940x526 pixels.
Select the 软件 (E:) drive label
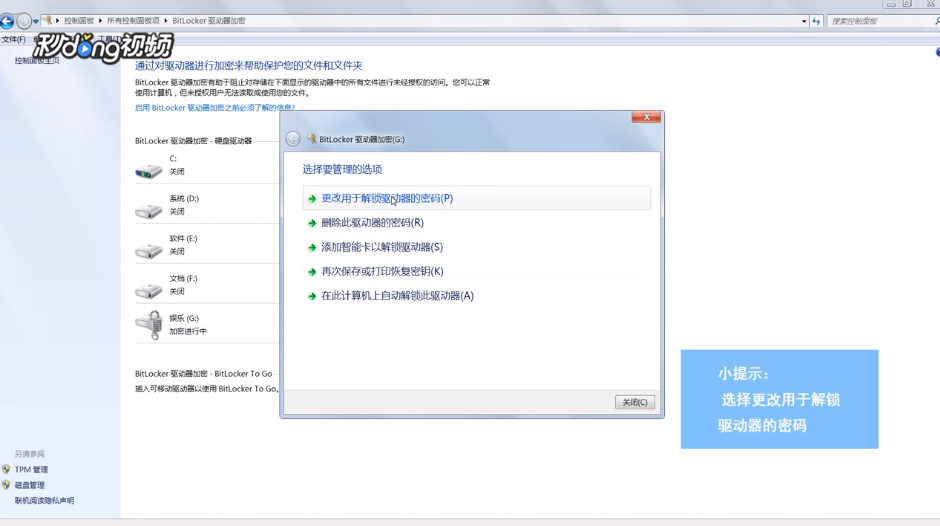tap(183, 239)
